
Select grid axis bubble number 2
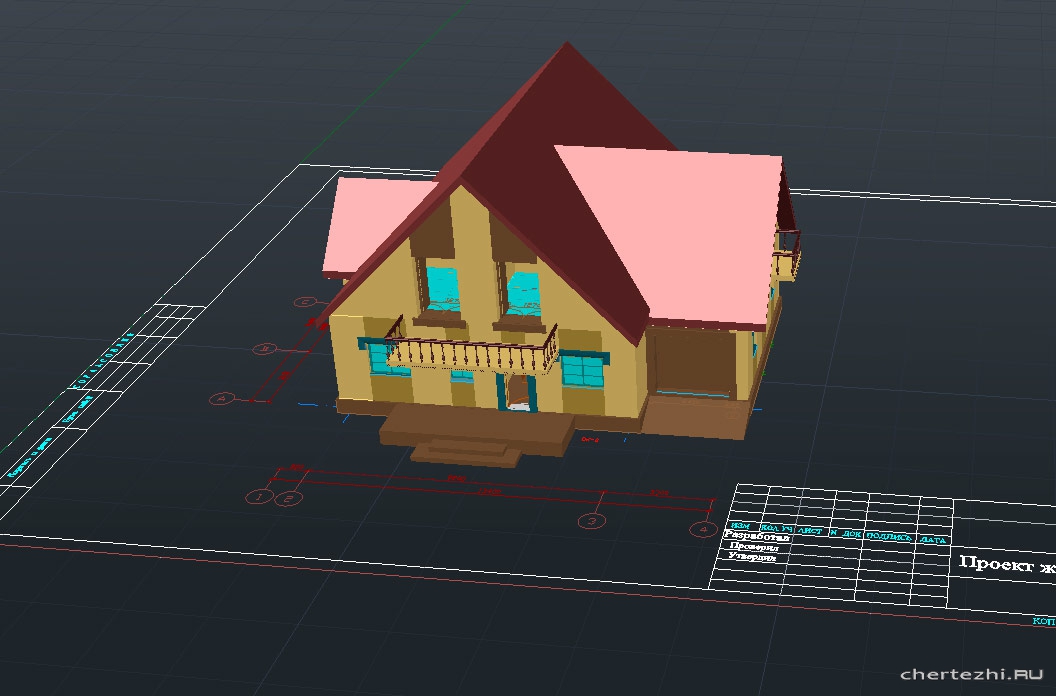pyautogui.click(x=288, y=498)
